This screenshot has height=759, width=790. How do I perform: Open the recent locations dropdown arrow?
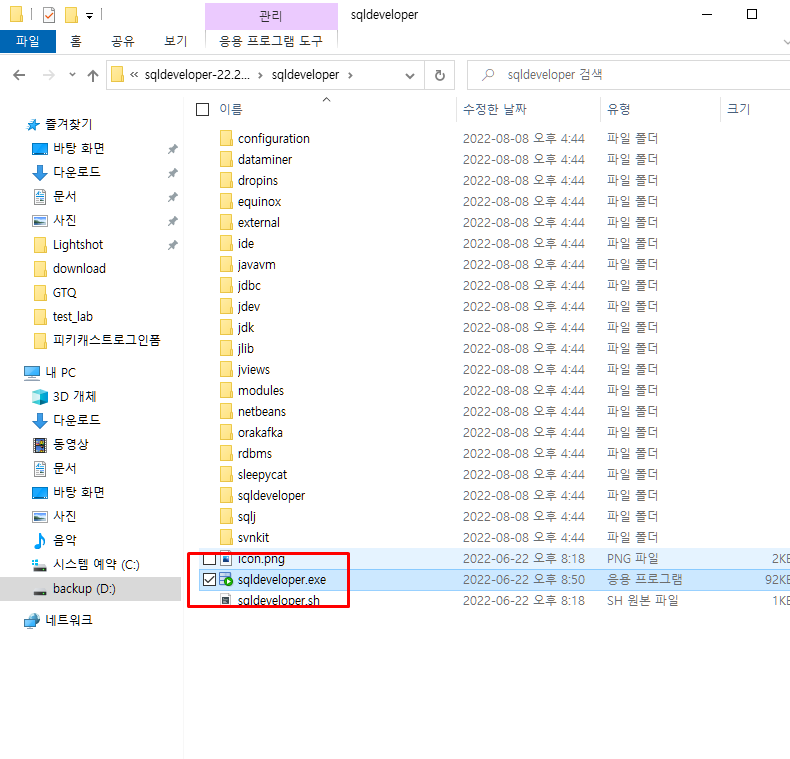click(x=72, y=75)
